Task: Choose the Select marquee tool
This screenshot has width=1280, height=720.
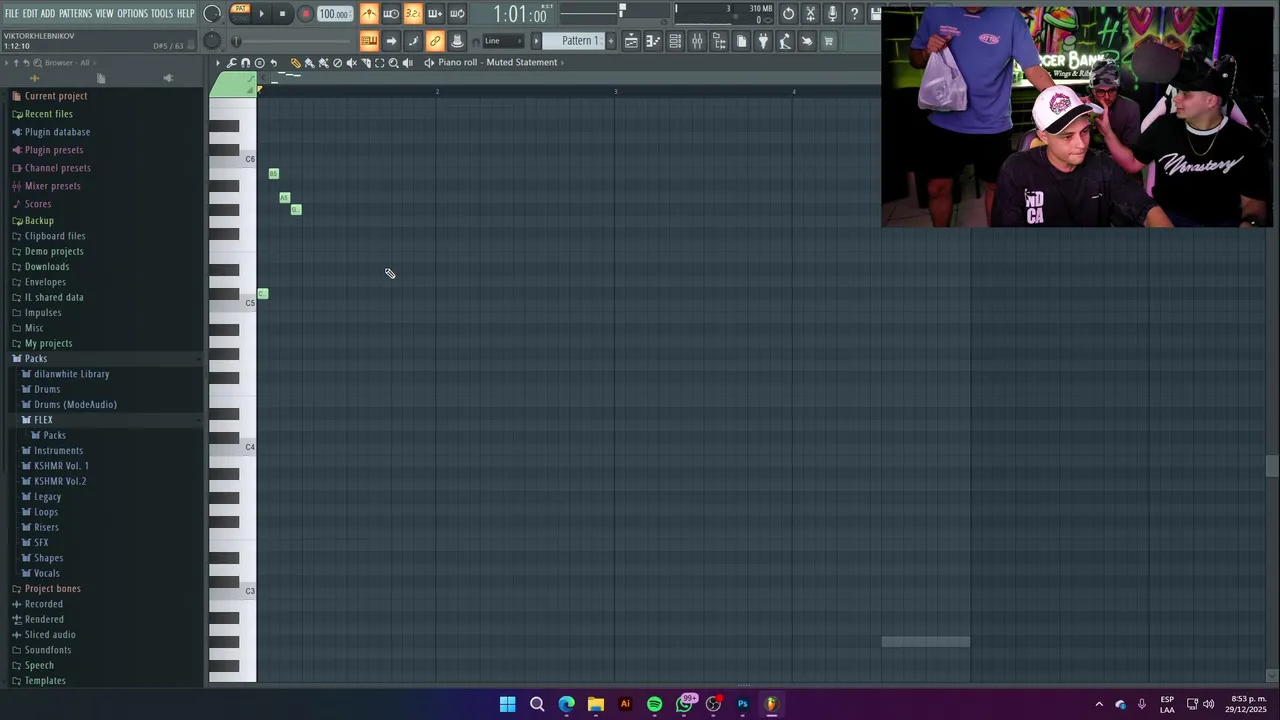Action: click(379, 62)
